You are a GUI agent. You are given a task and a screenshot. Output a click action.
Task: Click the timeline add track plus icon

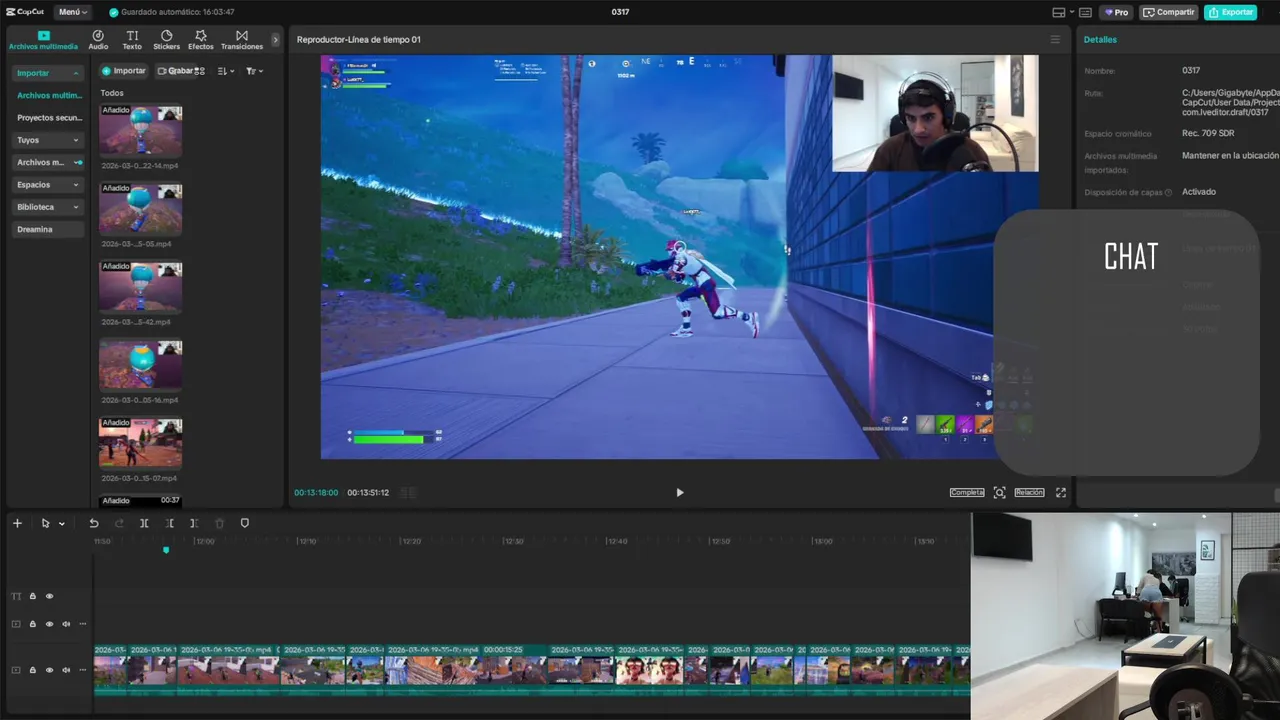point(17,523)
